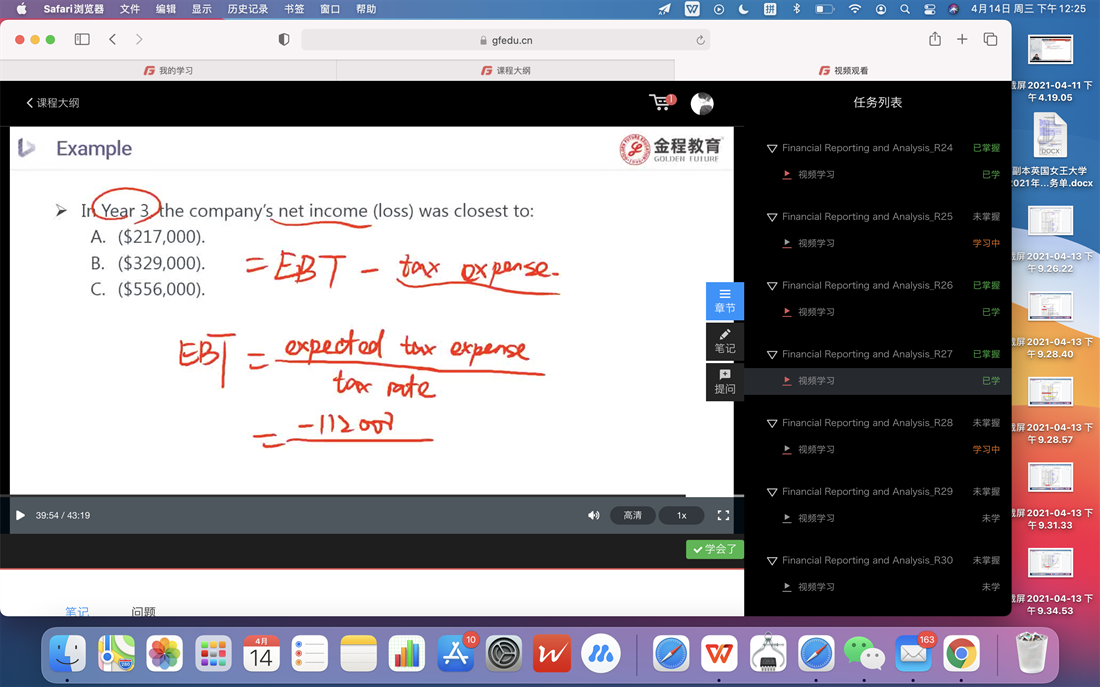Open 书签 menu
This screenshot has width=1100, height=687.
[x=294, y=9]
